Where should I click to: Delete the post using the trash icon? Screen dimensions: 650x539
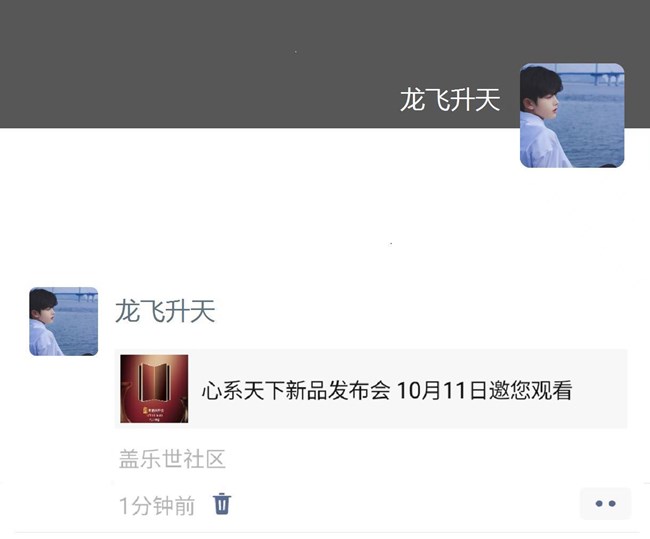coord(222,504)
